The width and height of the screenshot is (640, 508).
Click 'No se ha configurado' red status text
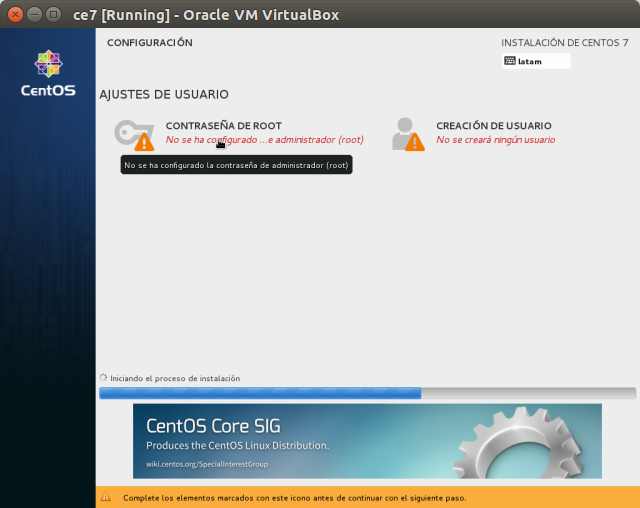[264, 140]
